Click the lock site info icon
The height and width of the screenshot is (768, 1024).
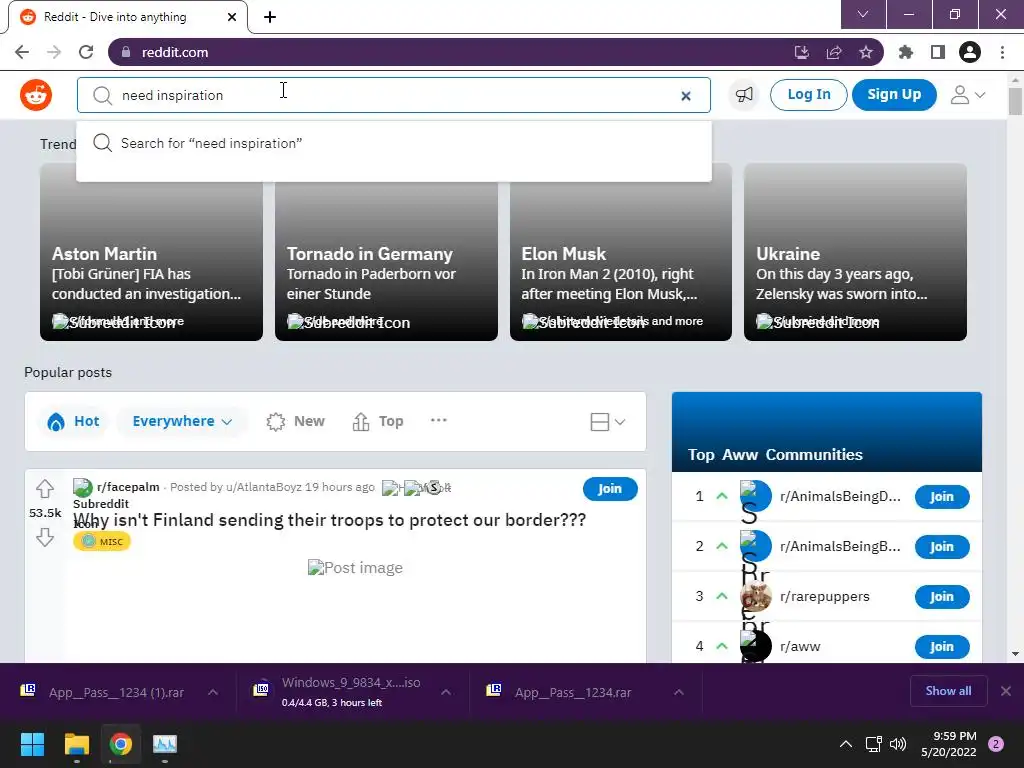[x=126, y=52]
